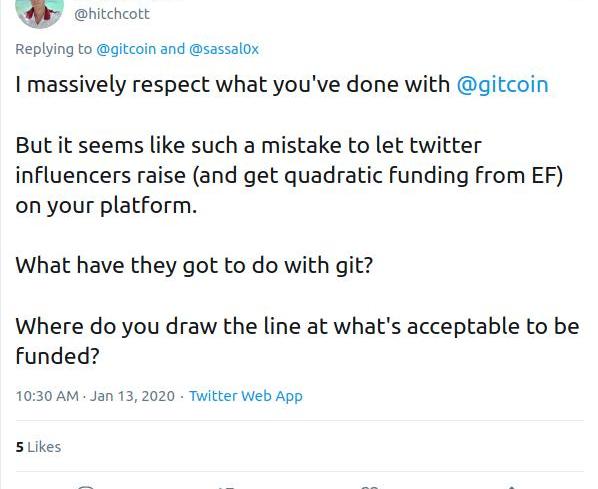Click the reply speech bubble icon

(x=85, y=487)
